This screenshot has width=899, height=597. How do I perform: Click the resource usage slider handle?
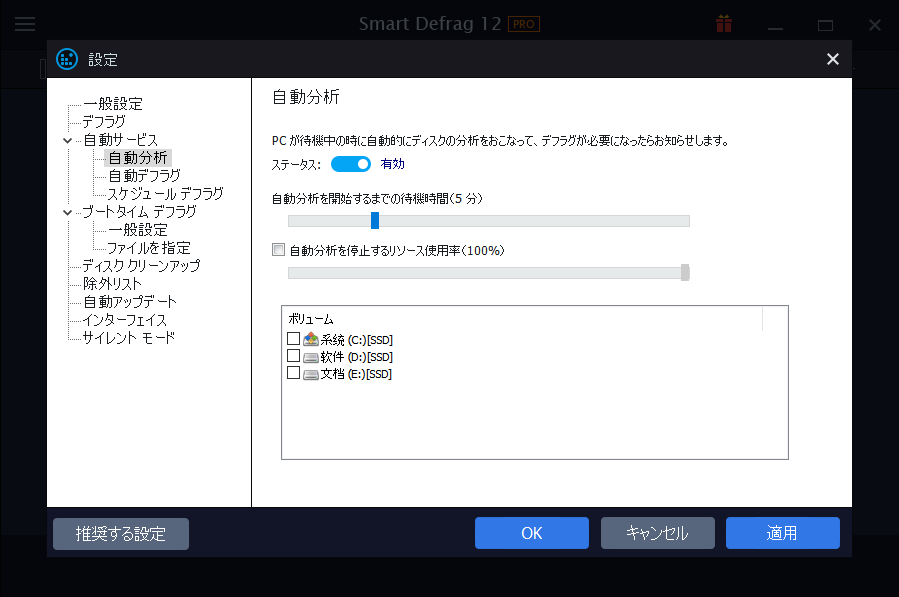685,272
